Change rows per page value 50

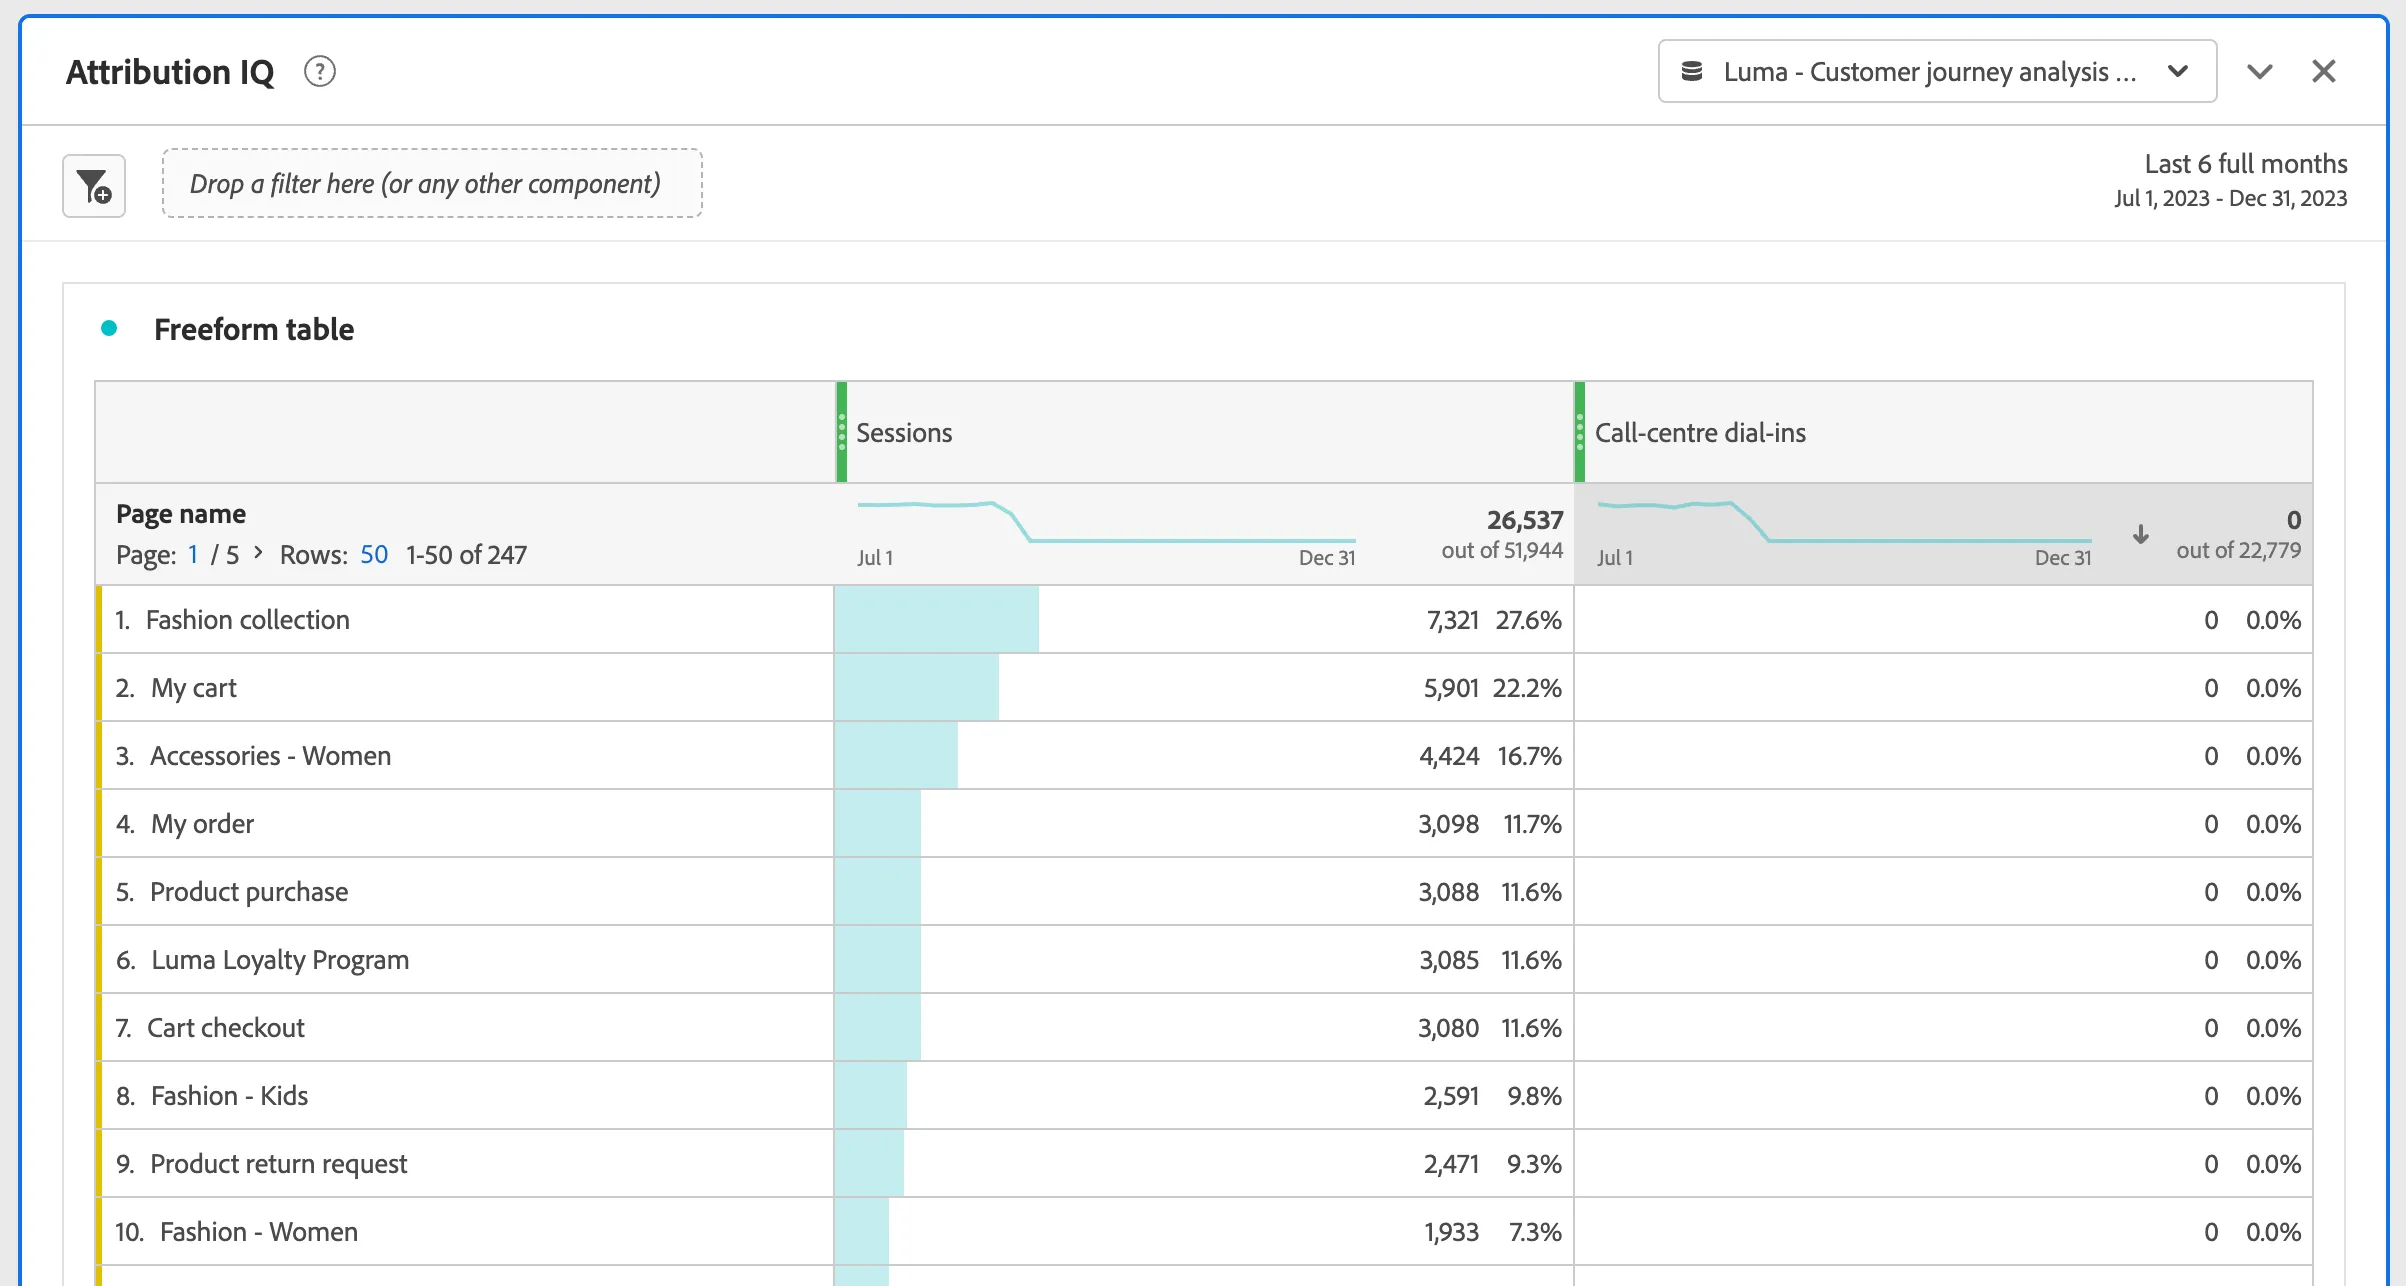[x=374, y=555]
